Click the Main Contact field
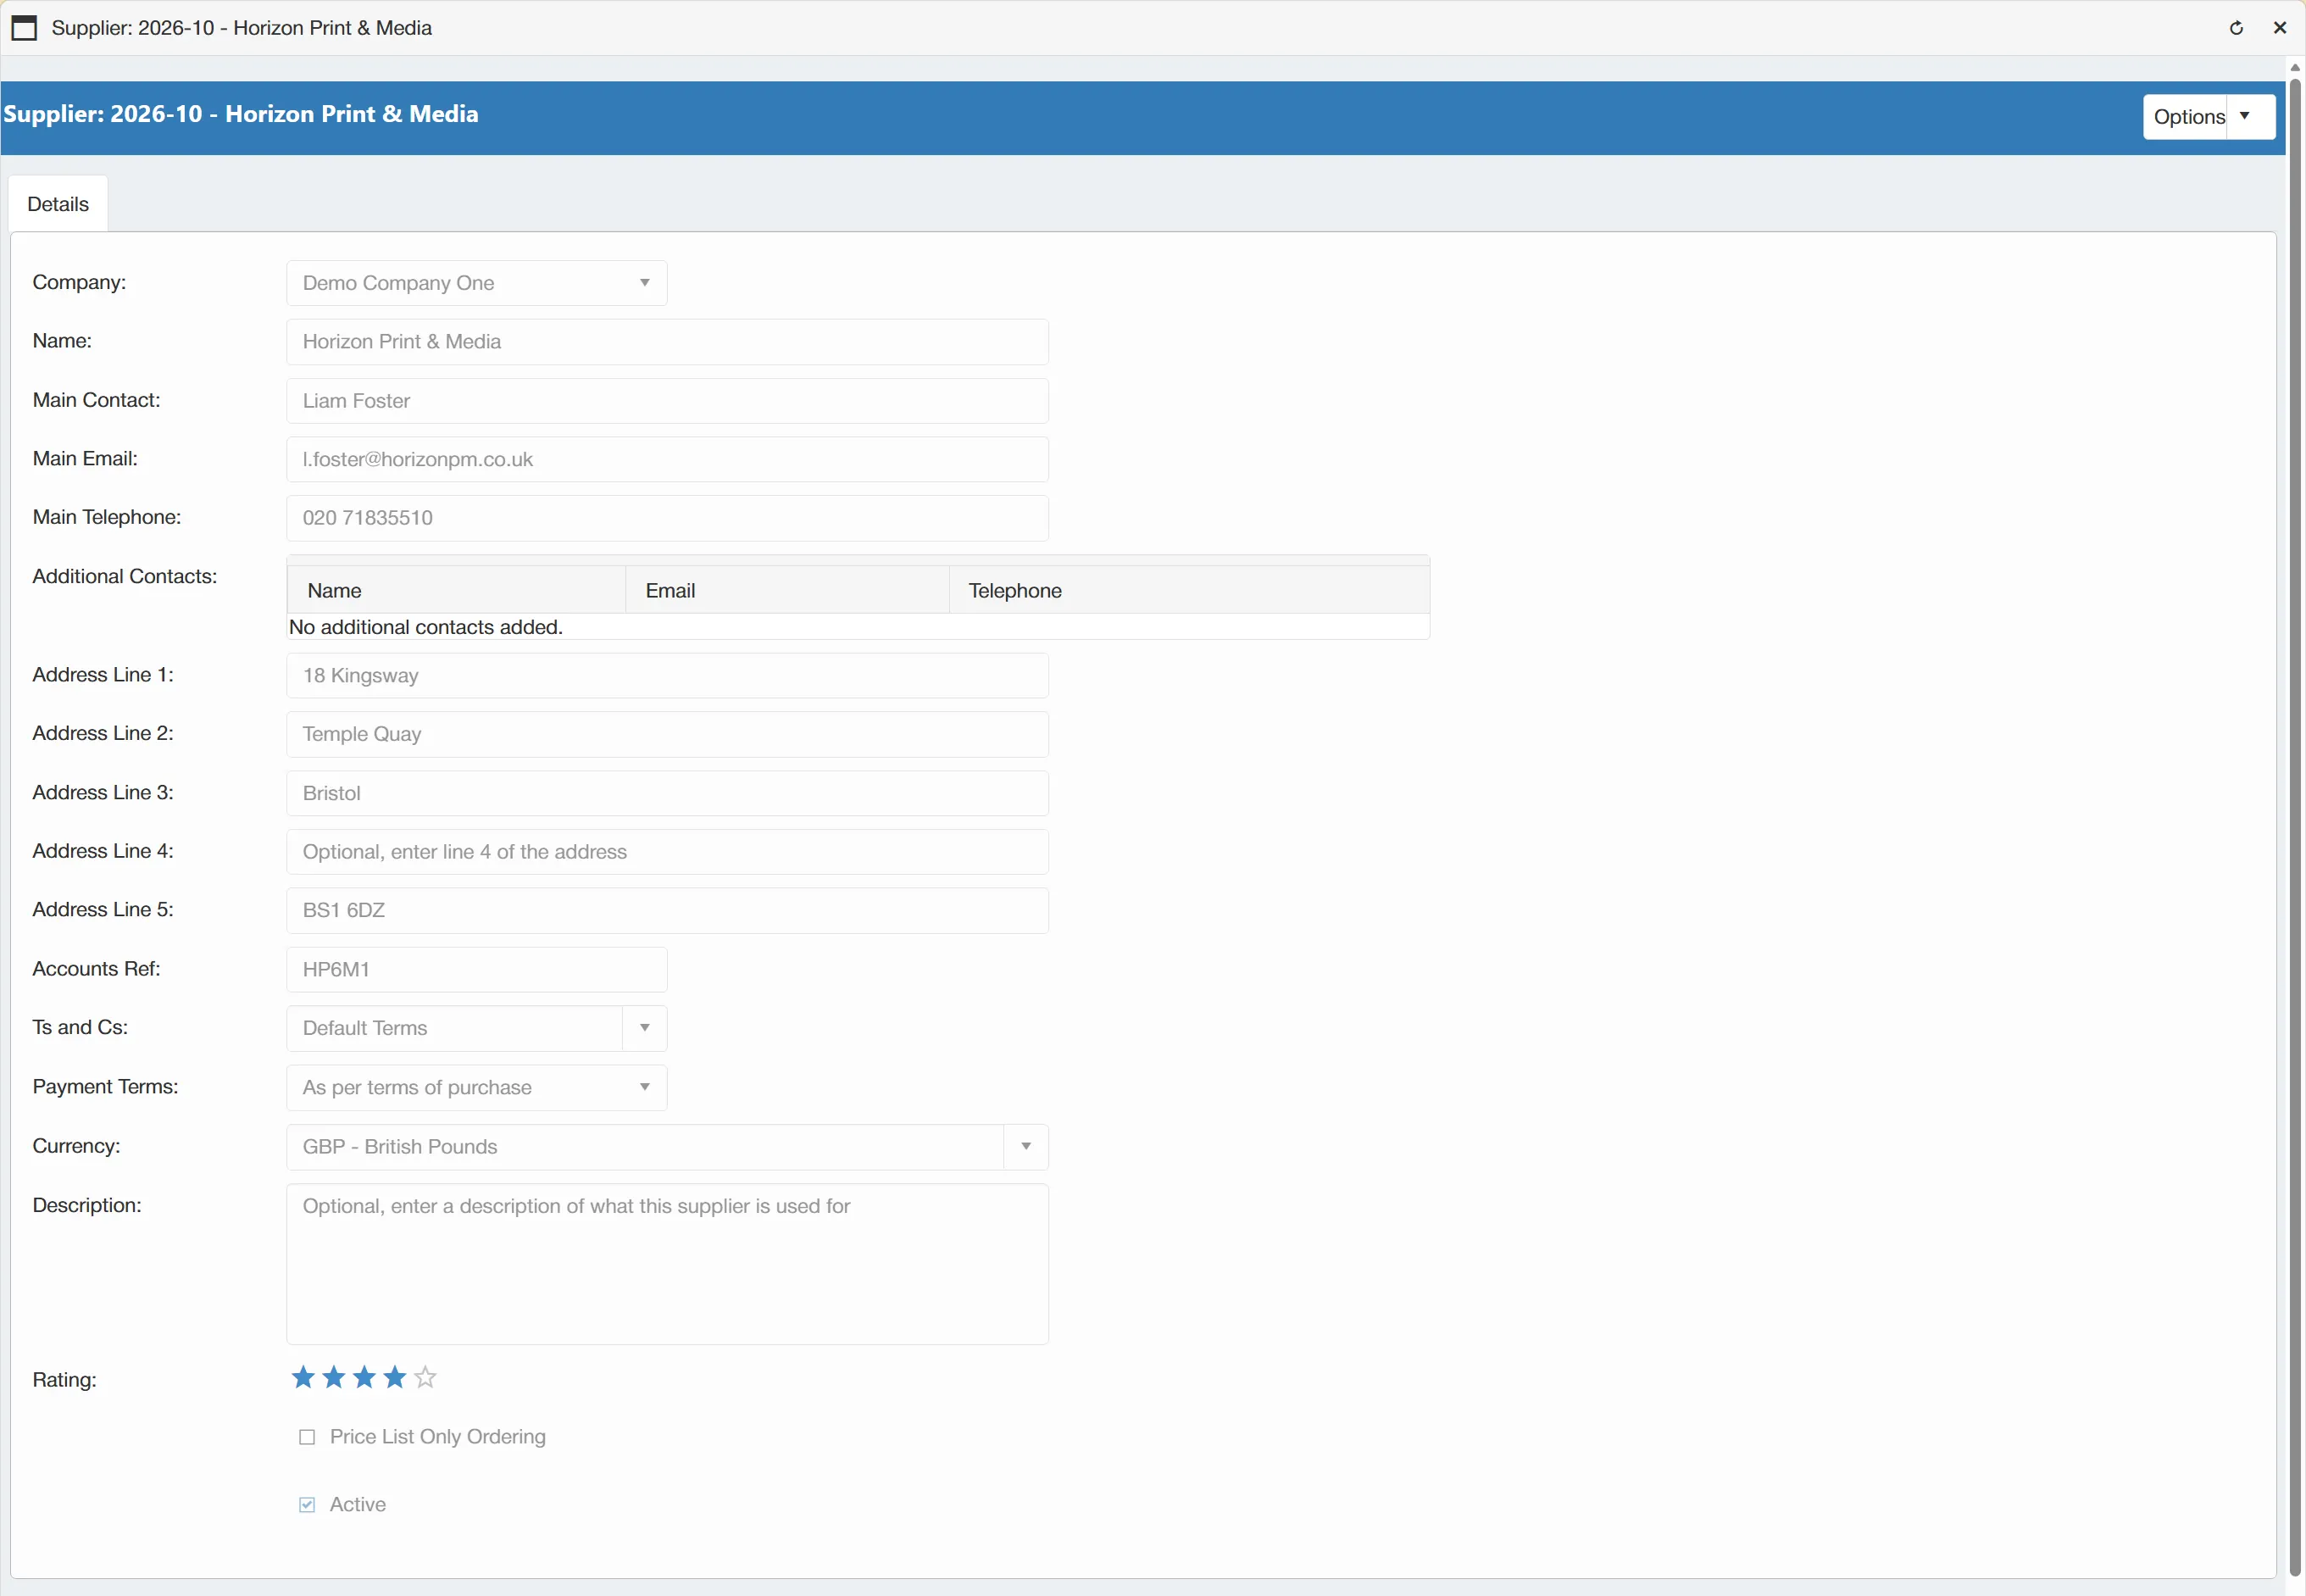This screenshot has height=1596, width=2306. [668, 401]
